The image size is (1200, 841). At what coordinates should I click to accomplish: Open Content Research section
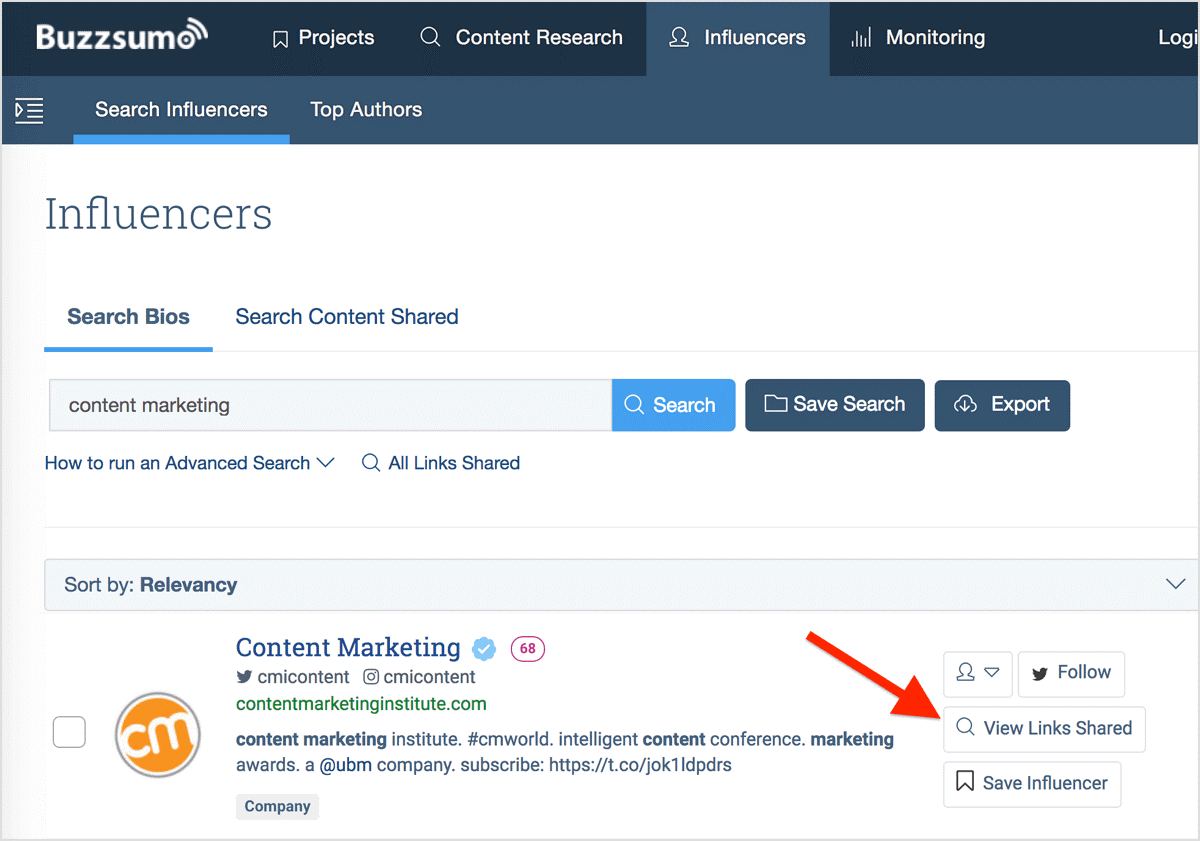click(521, 38)
